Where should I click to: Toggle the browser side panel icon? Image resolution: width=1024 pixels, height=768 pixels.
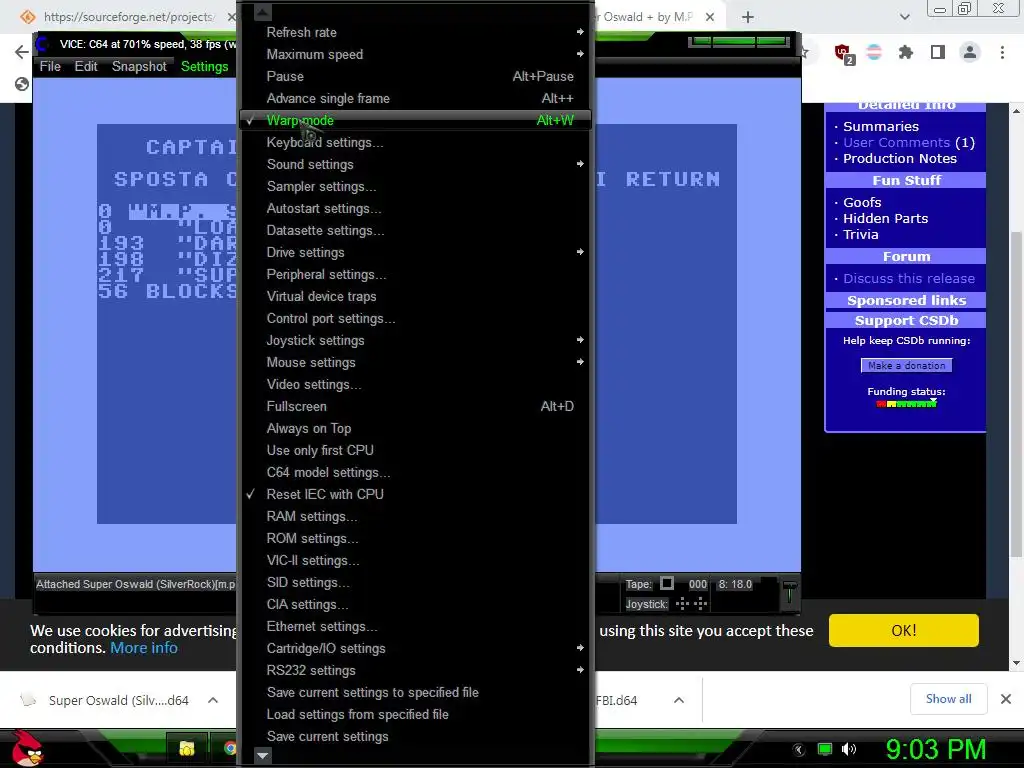click(x=938, y=52)
